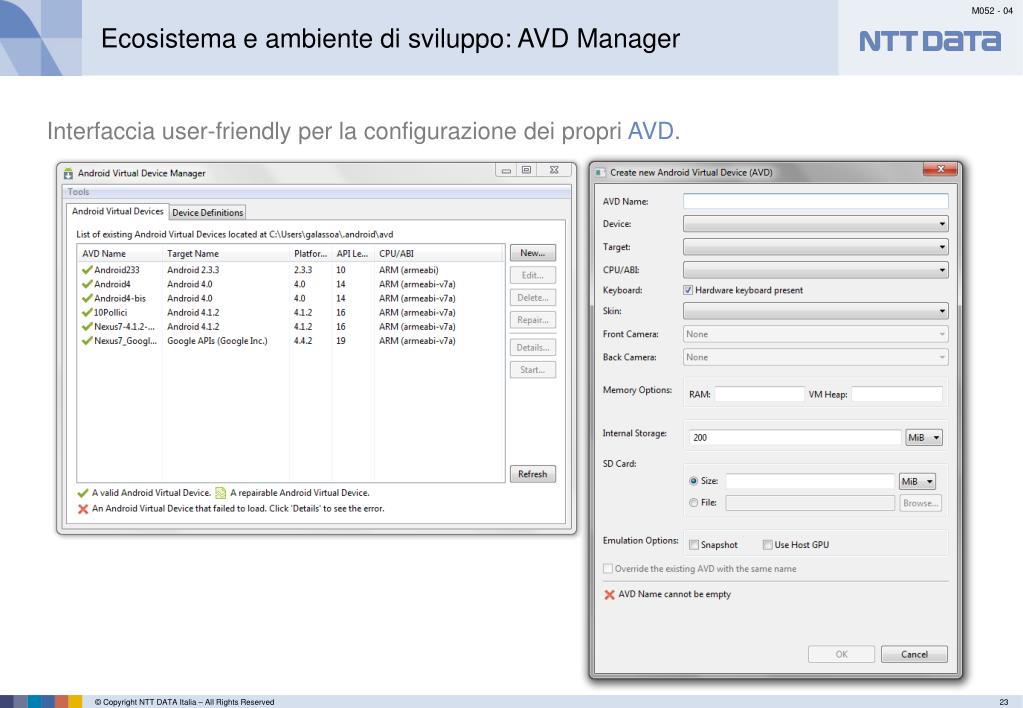Click the Android icon in AVD Manager title bar
Viewport: 1023px width, 708px height.
[x=69, y=174]
